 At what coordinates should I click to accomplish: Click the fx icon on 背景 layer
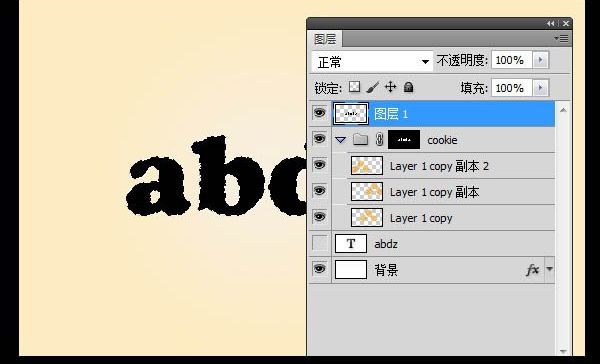(x=532, y=270)
